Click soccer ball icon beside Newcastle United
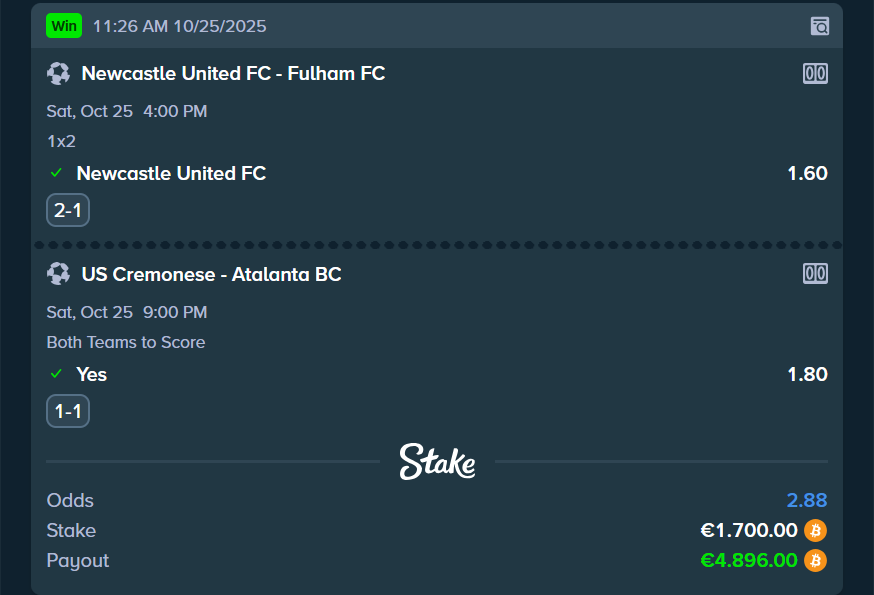The image size is (874, 595). click(58, 73)
